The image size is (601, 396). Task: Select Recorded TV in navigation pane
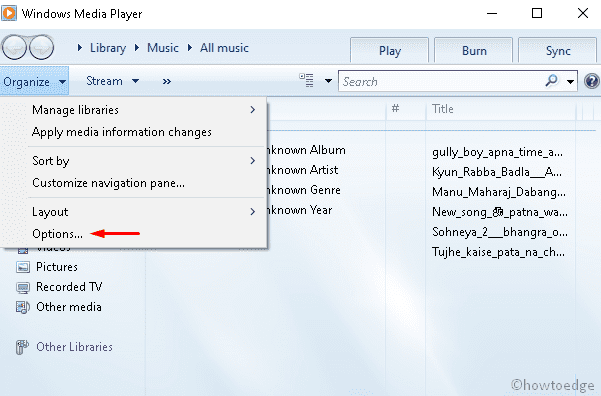pos(69,287)
